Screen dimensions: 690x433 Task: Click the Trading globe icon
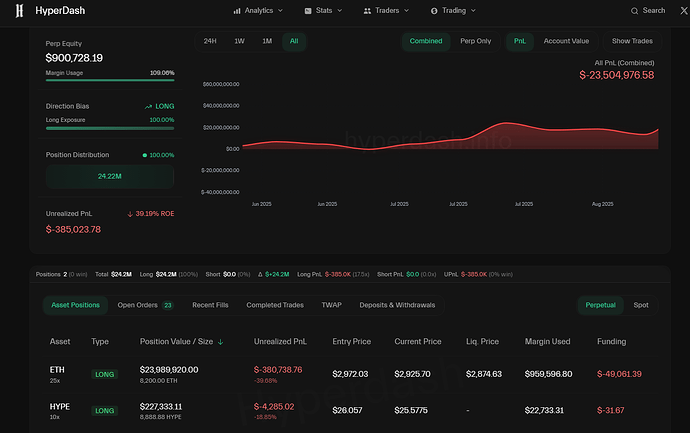434,11
